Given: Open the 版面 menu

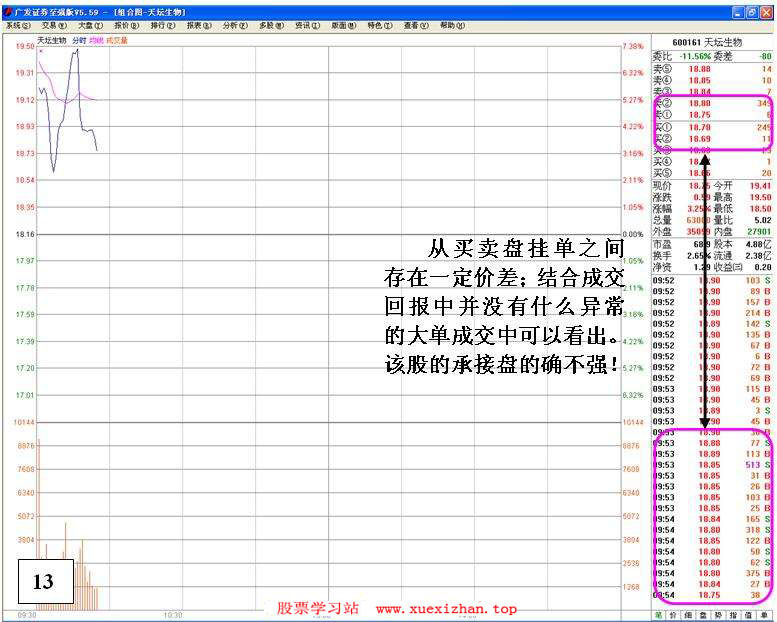Looking at the screenshot, I should (344, 25).
